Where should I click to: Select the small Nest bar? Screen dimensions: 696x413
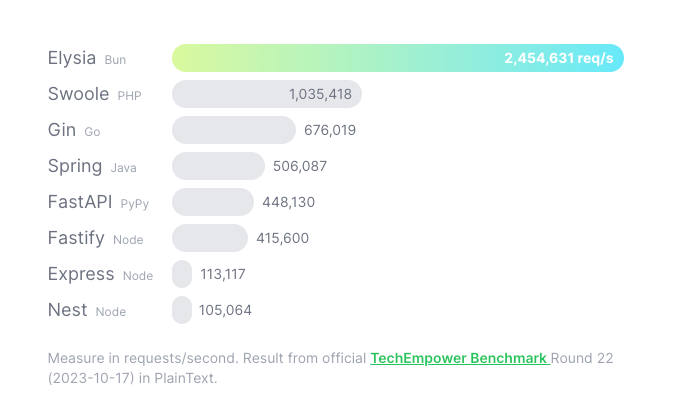182,310
